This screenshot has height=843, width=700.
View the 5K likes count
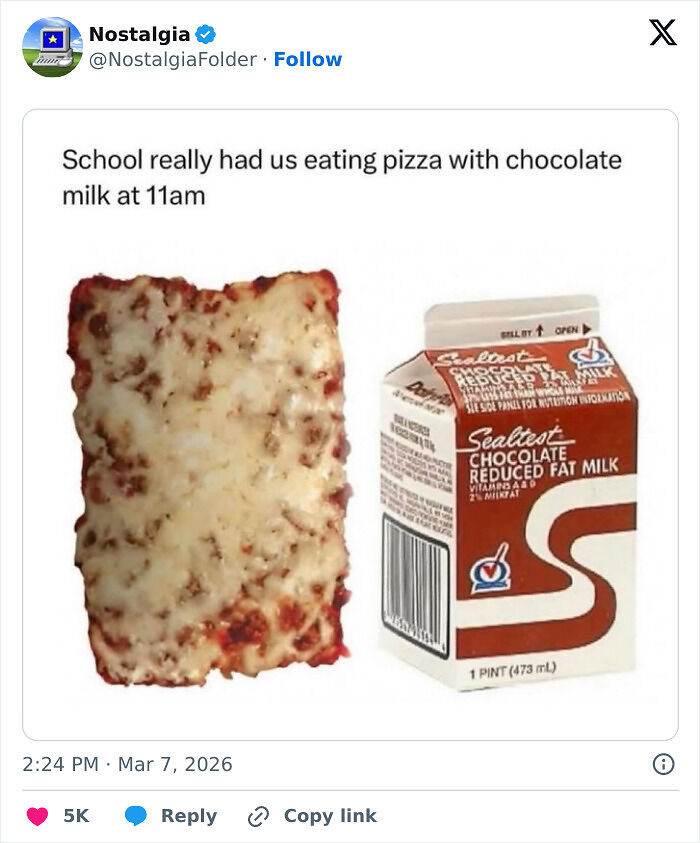(x=76, y=816)
